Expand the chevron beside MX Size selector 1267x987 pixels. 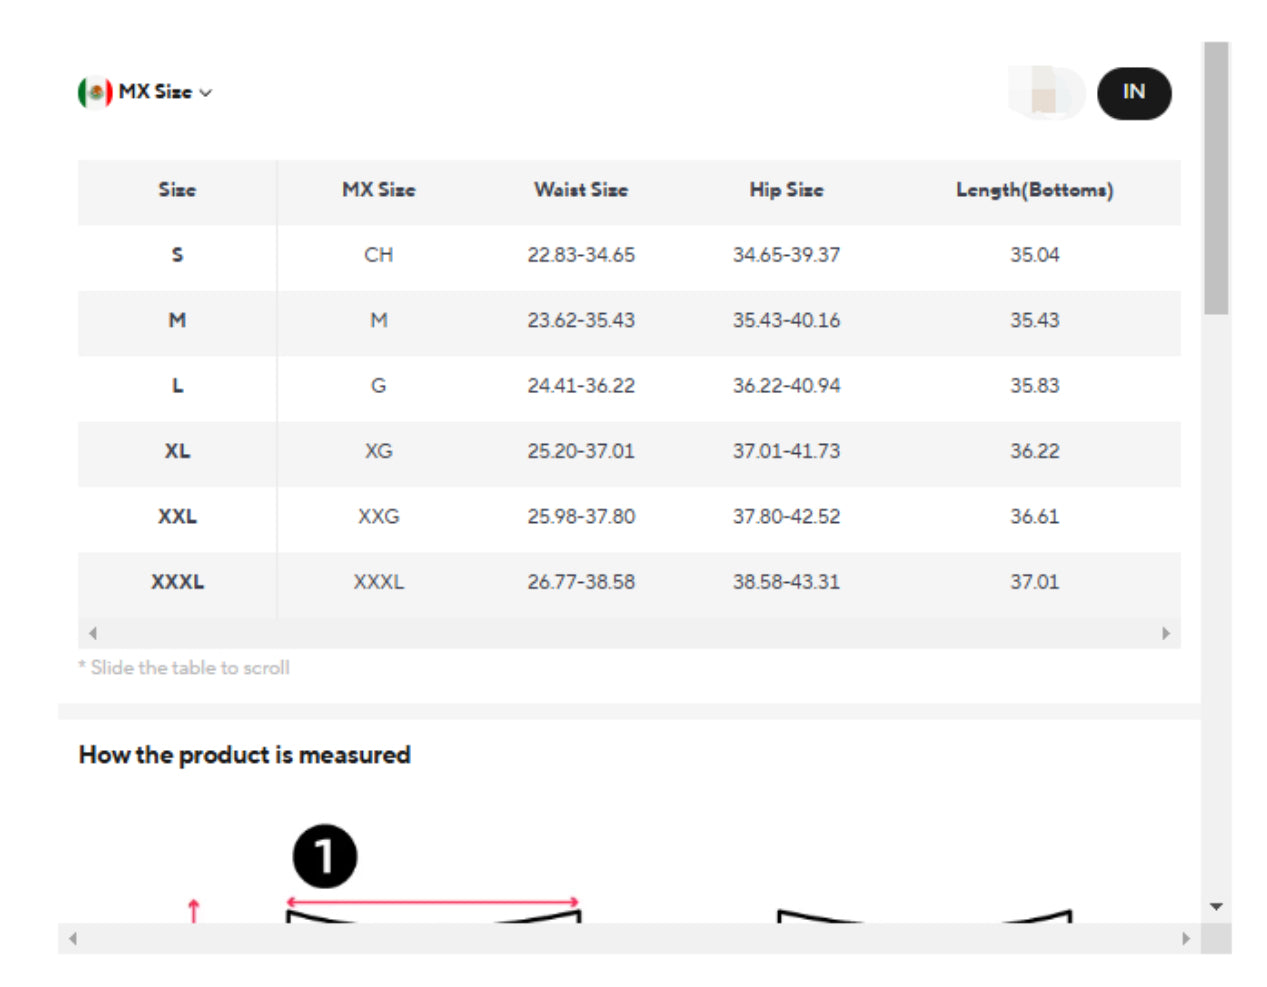tap(206, 93)
